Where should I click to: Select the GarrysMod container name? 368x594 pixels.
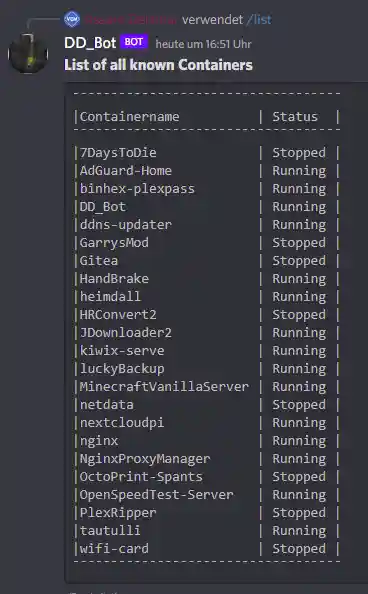tap(114, 242)
